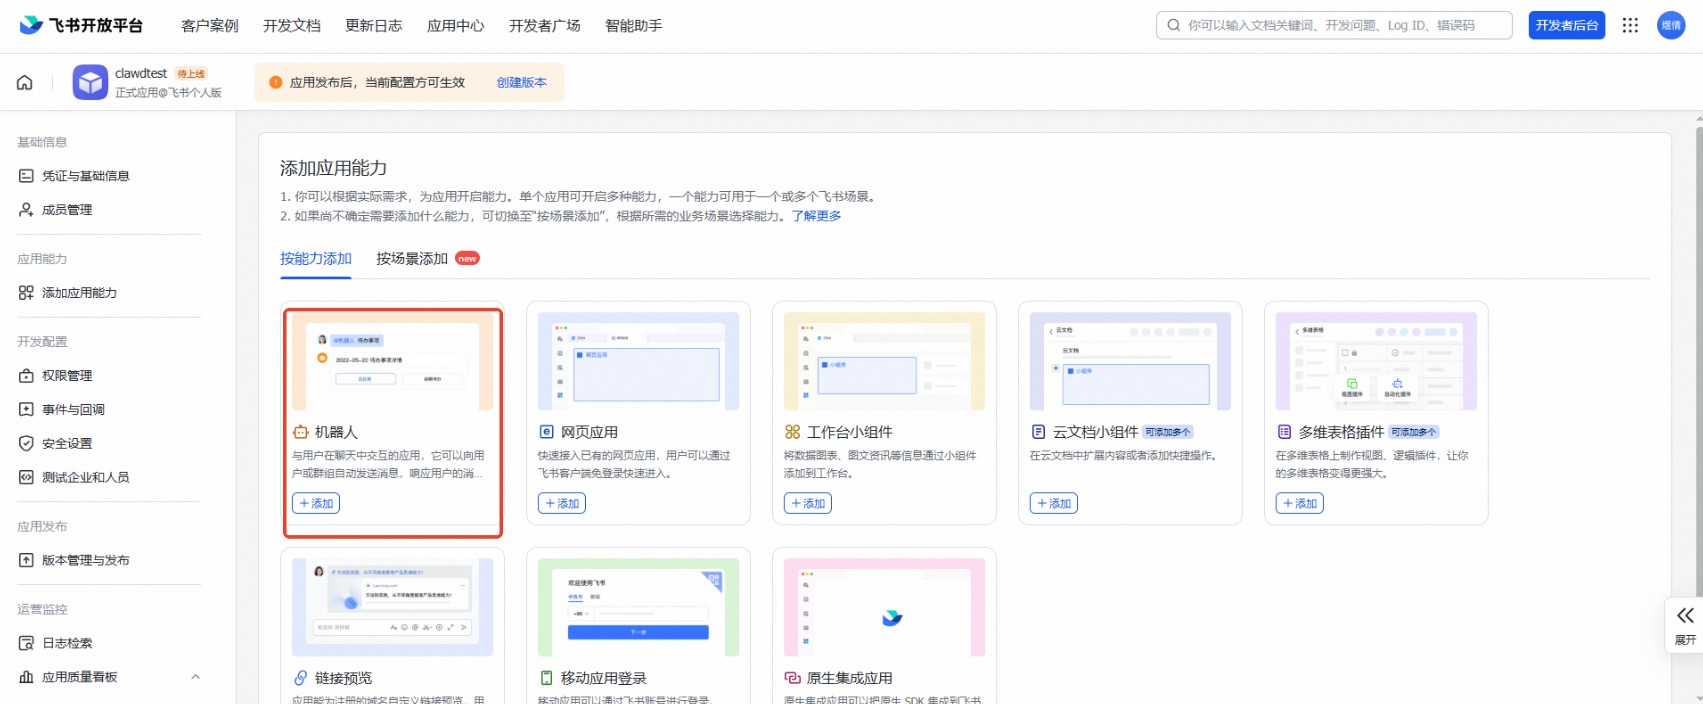Collapse the 应用质量看板 section
Viewport: 1703px width, 704px height.
click(195, 677)
